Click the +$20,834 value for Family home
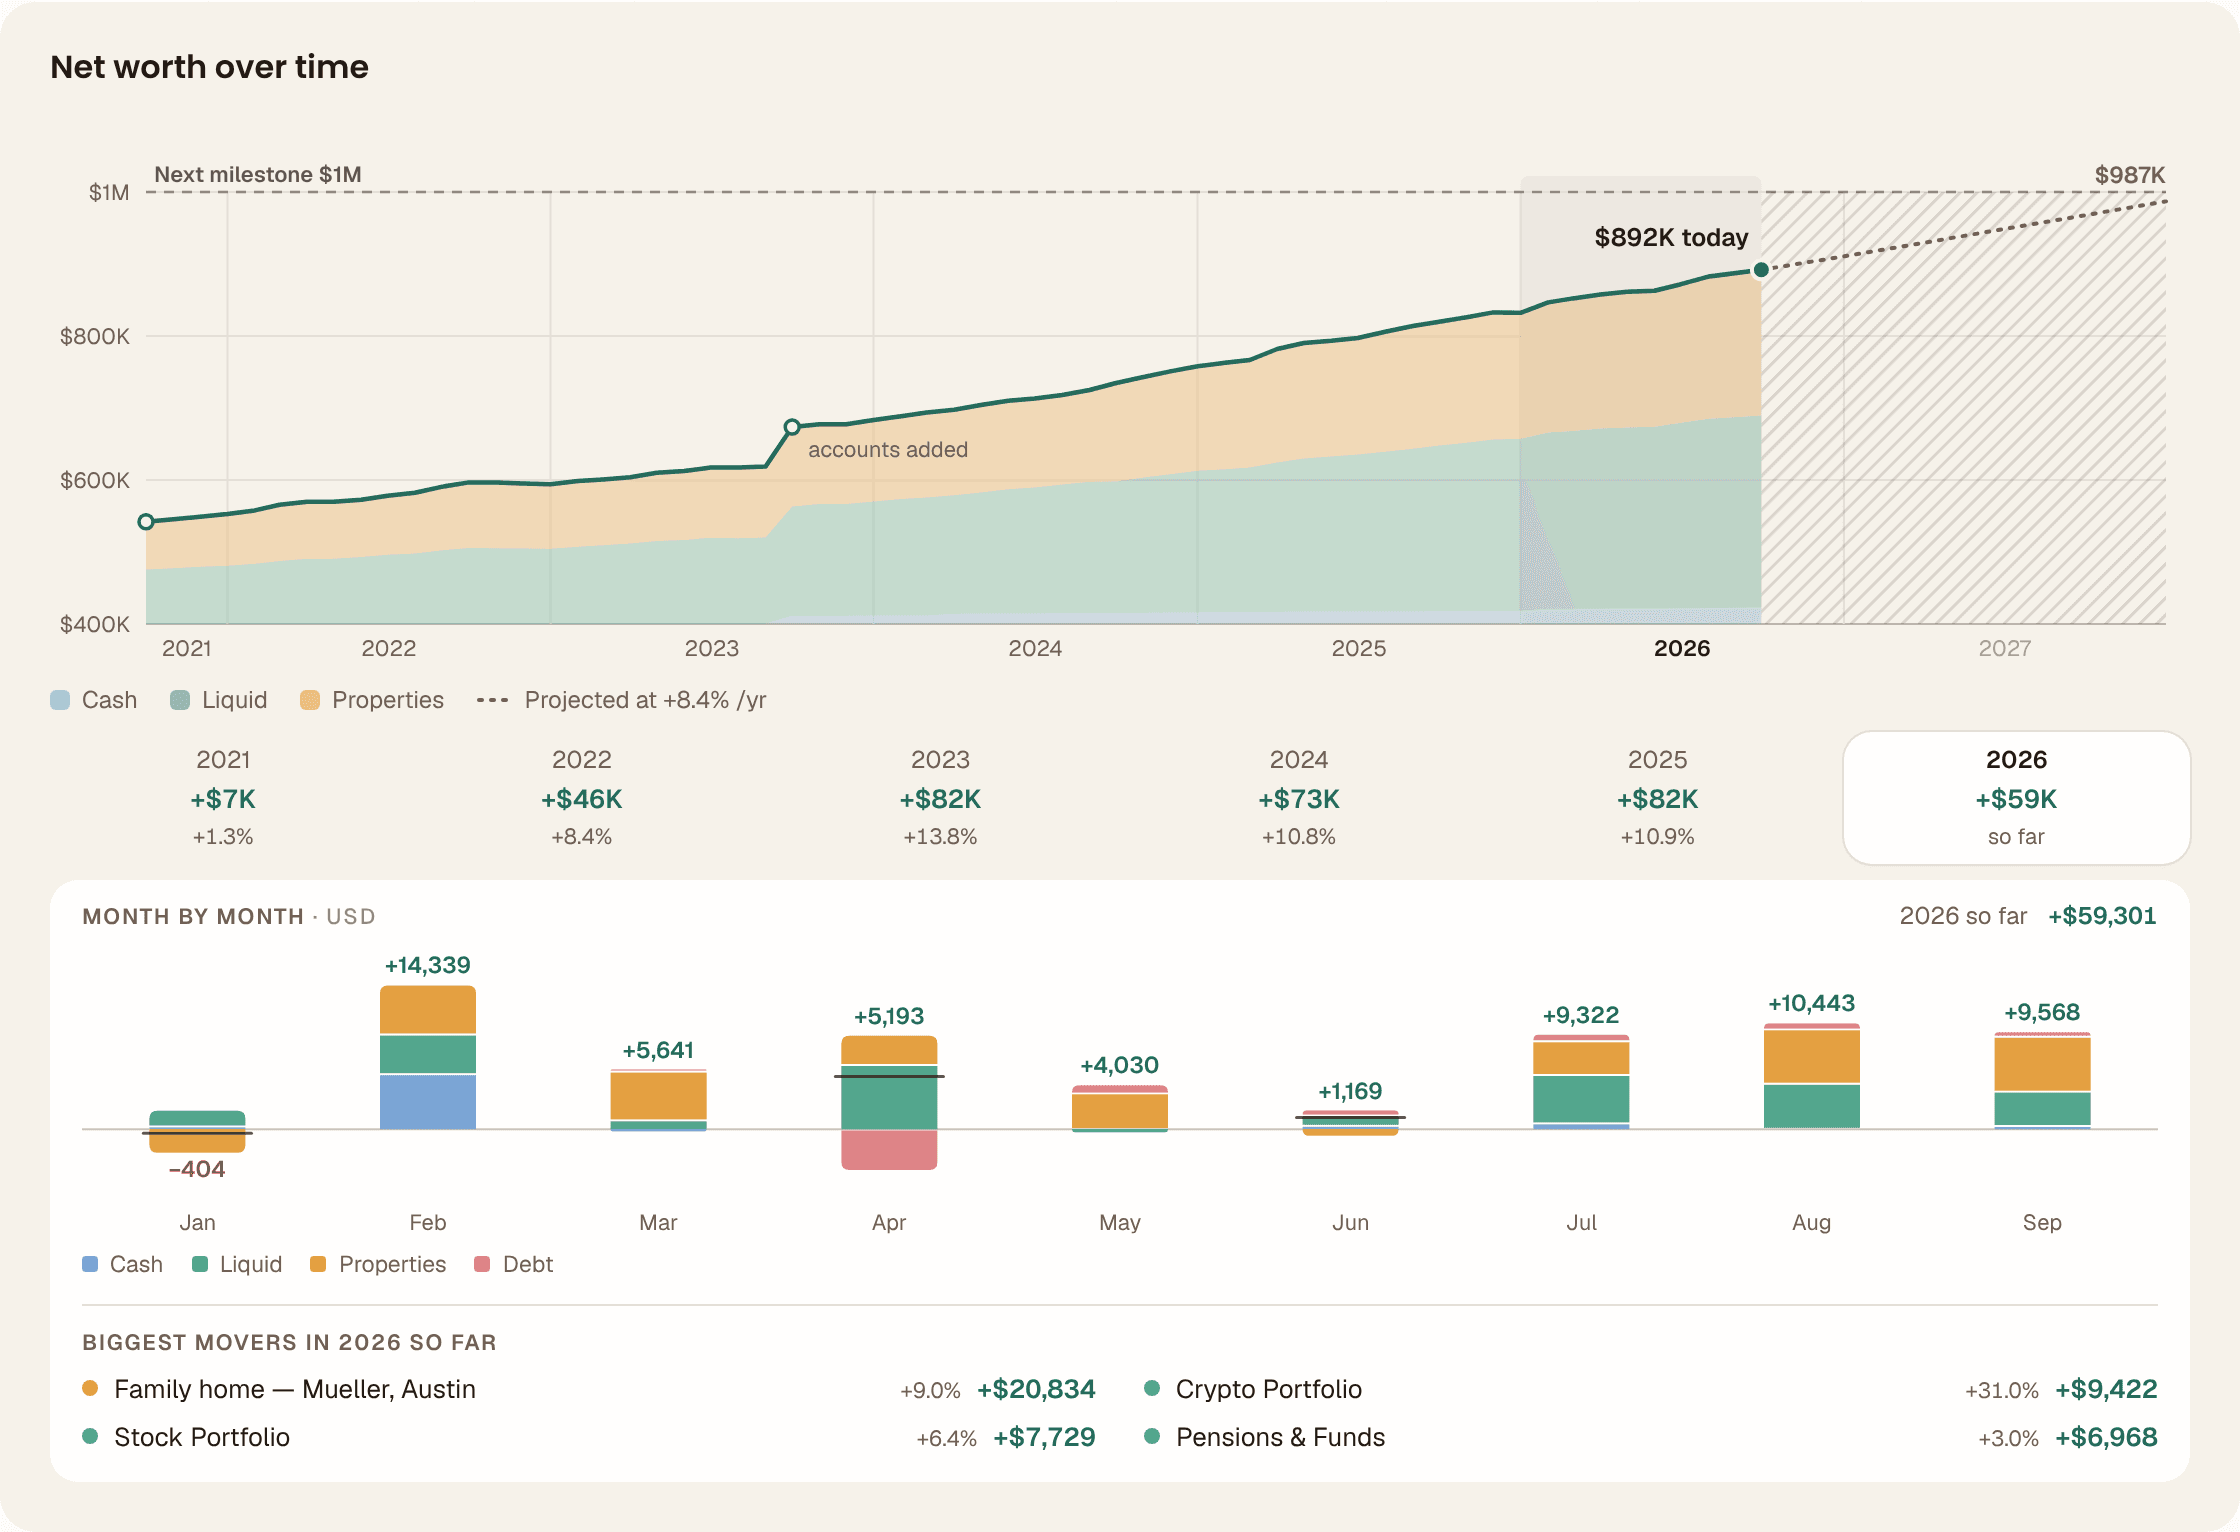 pyautogui.click(x=1036, y=1389)
